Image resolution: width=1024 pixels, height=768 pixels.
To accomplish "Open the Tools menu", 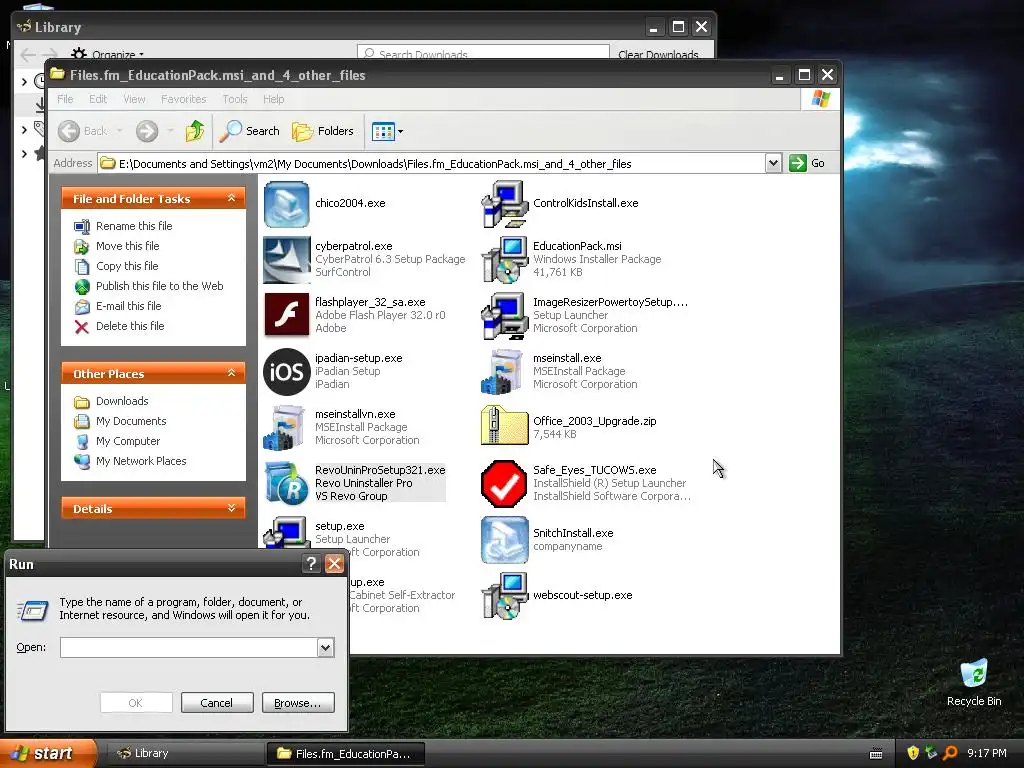I will point(234,99).
